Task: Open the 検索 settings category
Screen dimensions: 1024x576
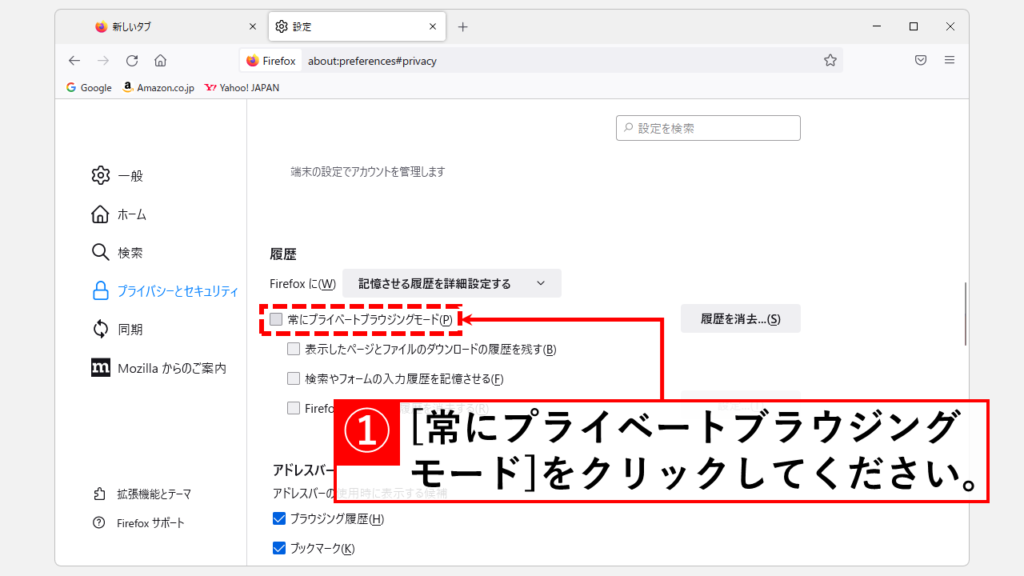Action: [x=118, y=253]
